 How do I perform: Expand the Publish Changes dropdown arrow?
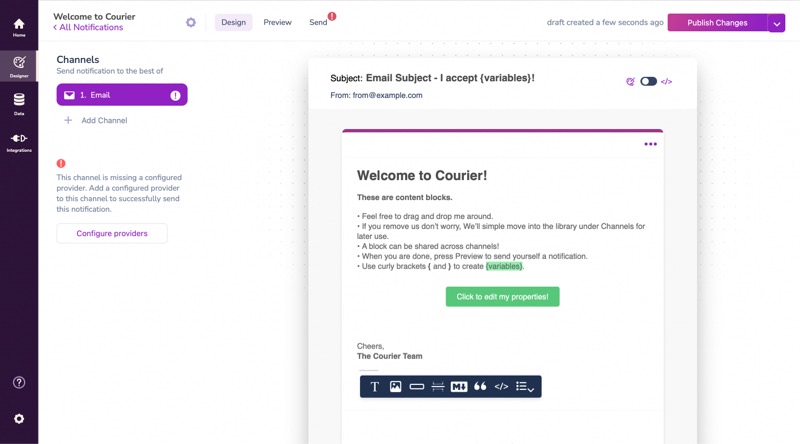777,23
